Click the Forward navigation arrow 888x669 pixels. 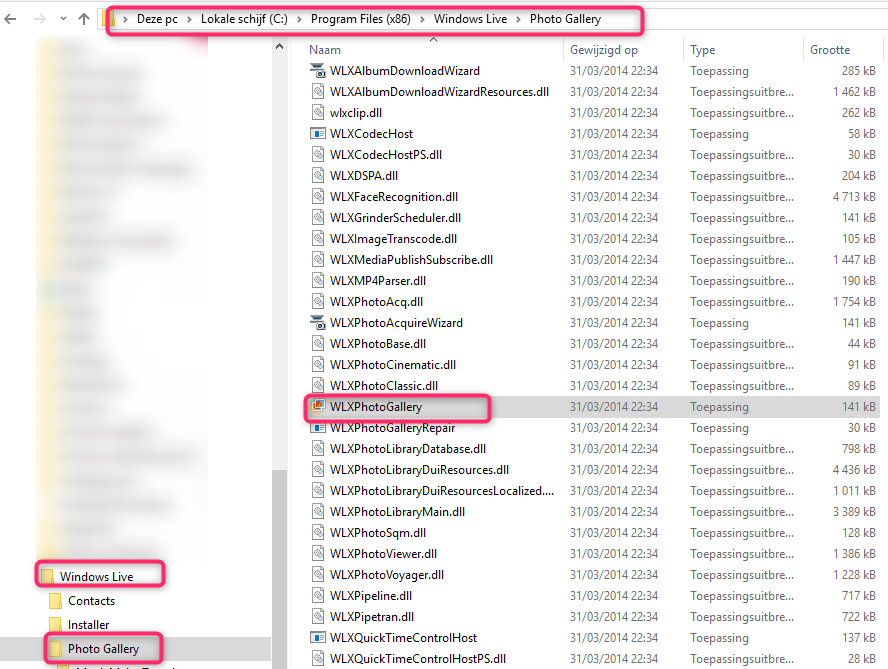[x=40, y=19]
